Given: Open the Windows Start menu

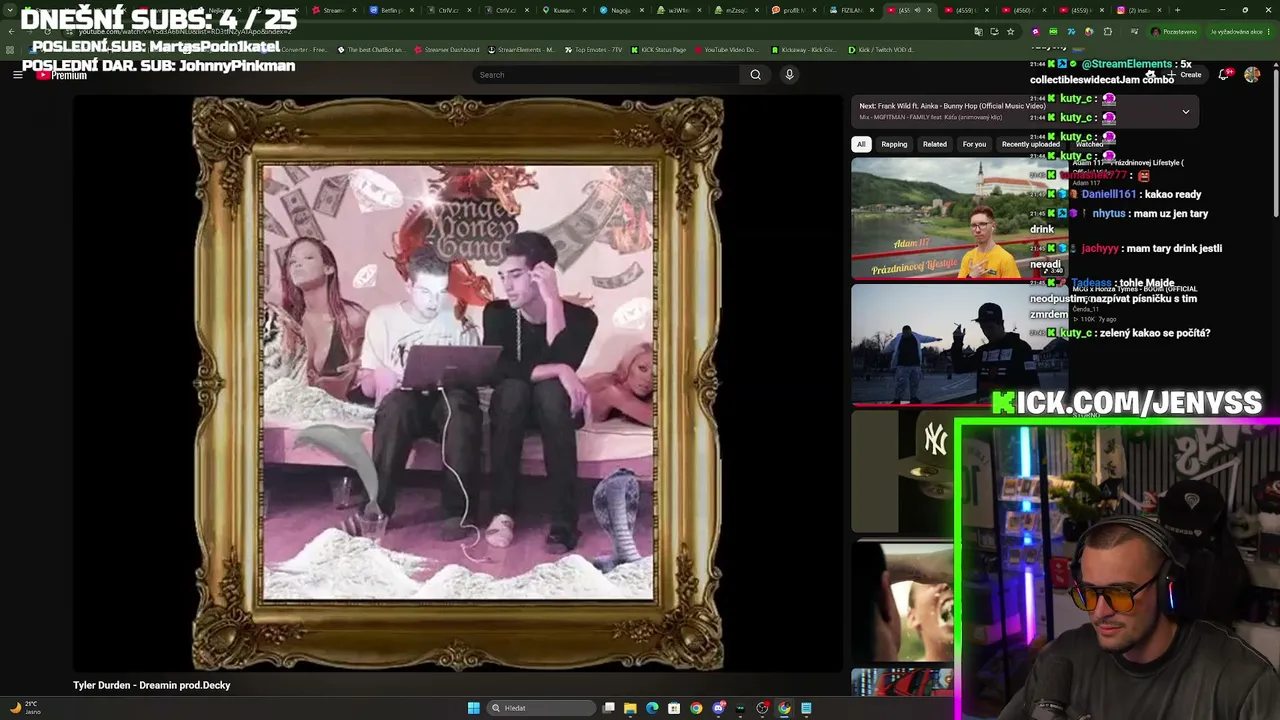Looking at the screenshot, I should tap(473, 708).
